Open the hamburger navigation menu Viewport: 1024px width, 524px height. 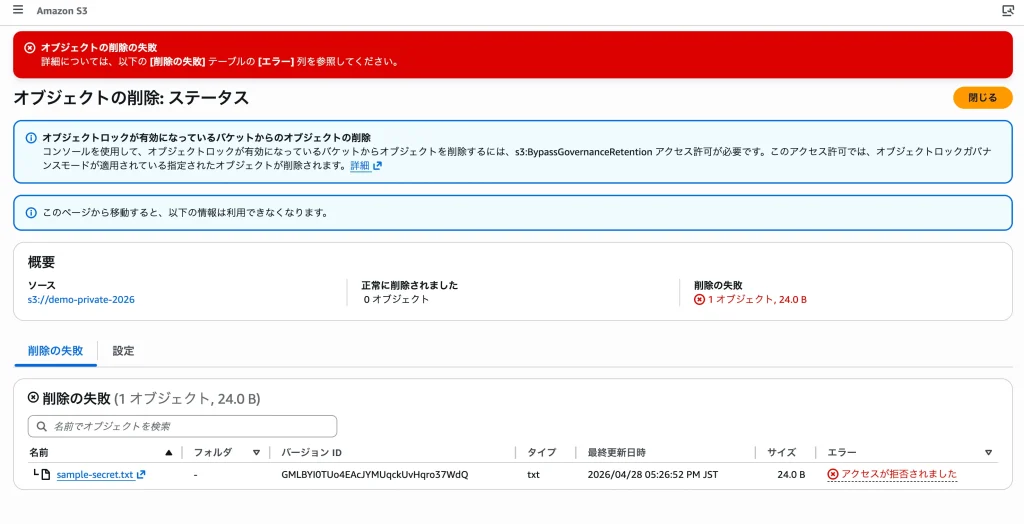point(18,10)
